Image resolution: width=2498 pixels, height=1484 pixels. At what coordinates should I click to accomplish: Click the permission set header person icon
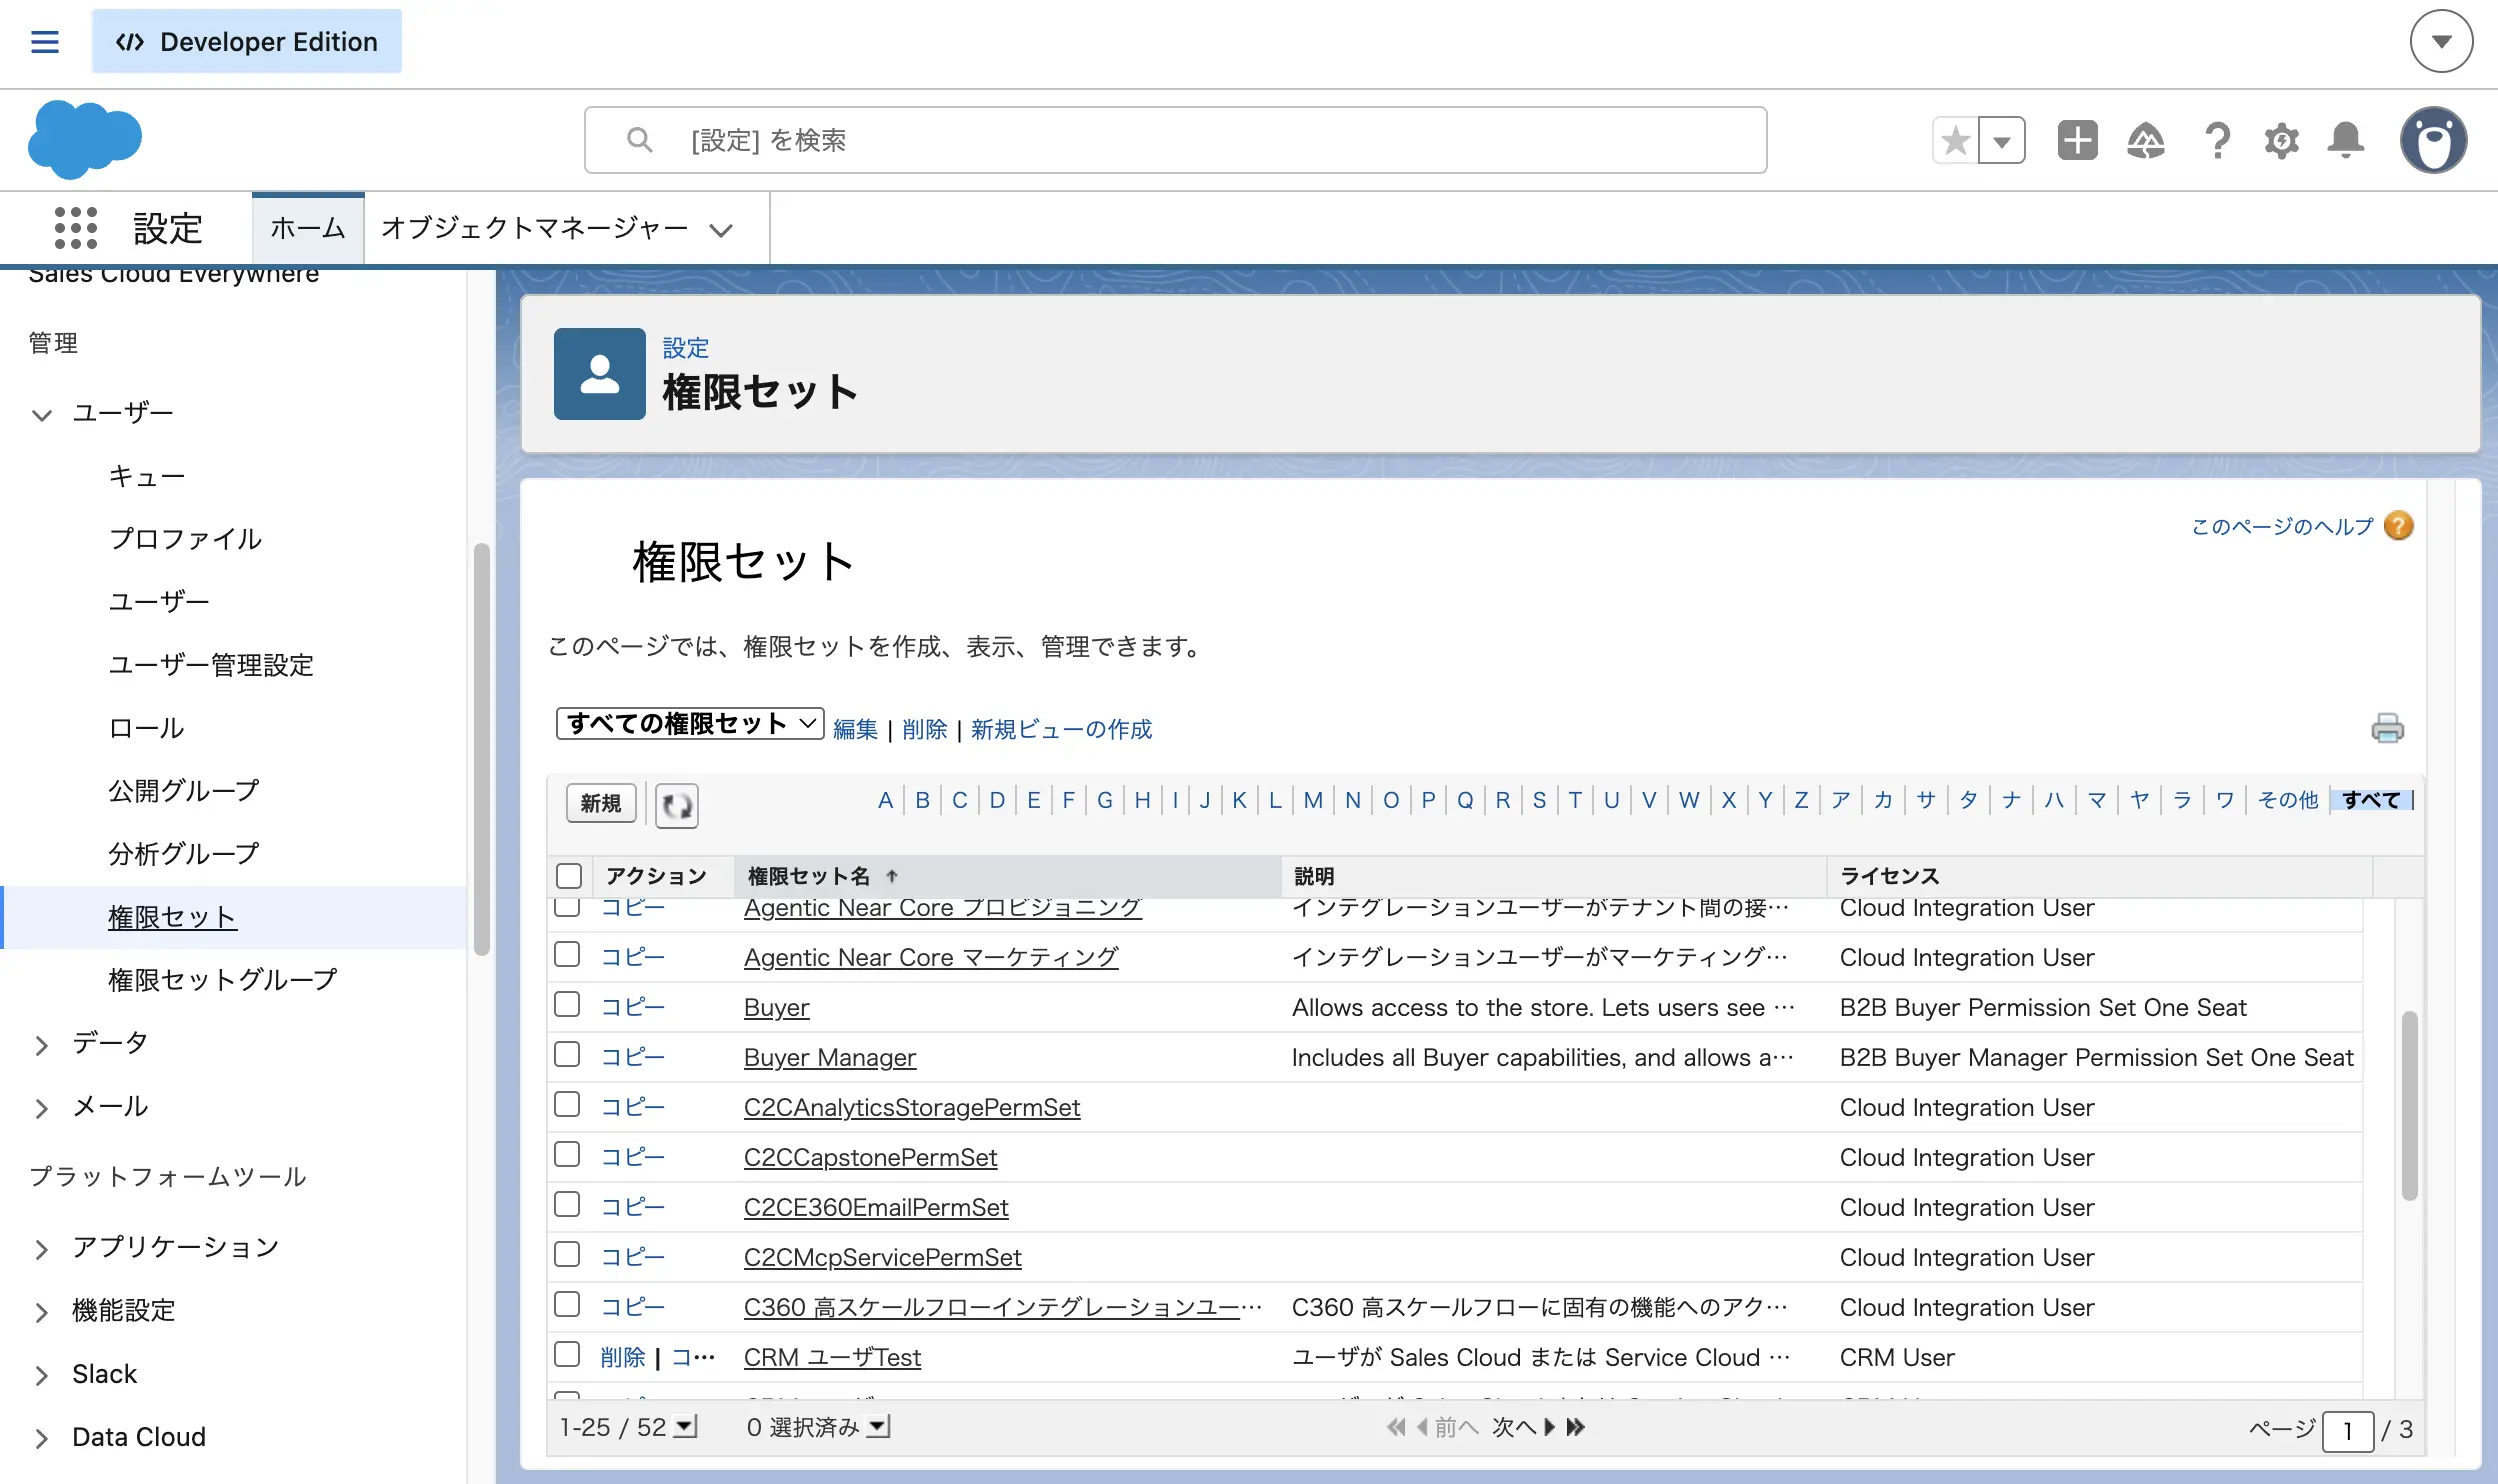pos(600,374)
